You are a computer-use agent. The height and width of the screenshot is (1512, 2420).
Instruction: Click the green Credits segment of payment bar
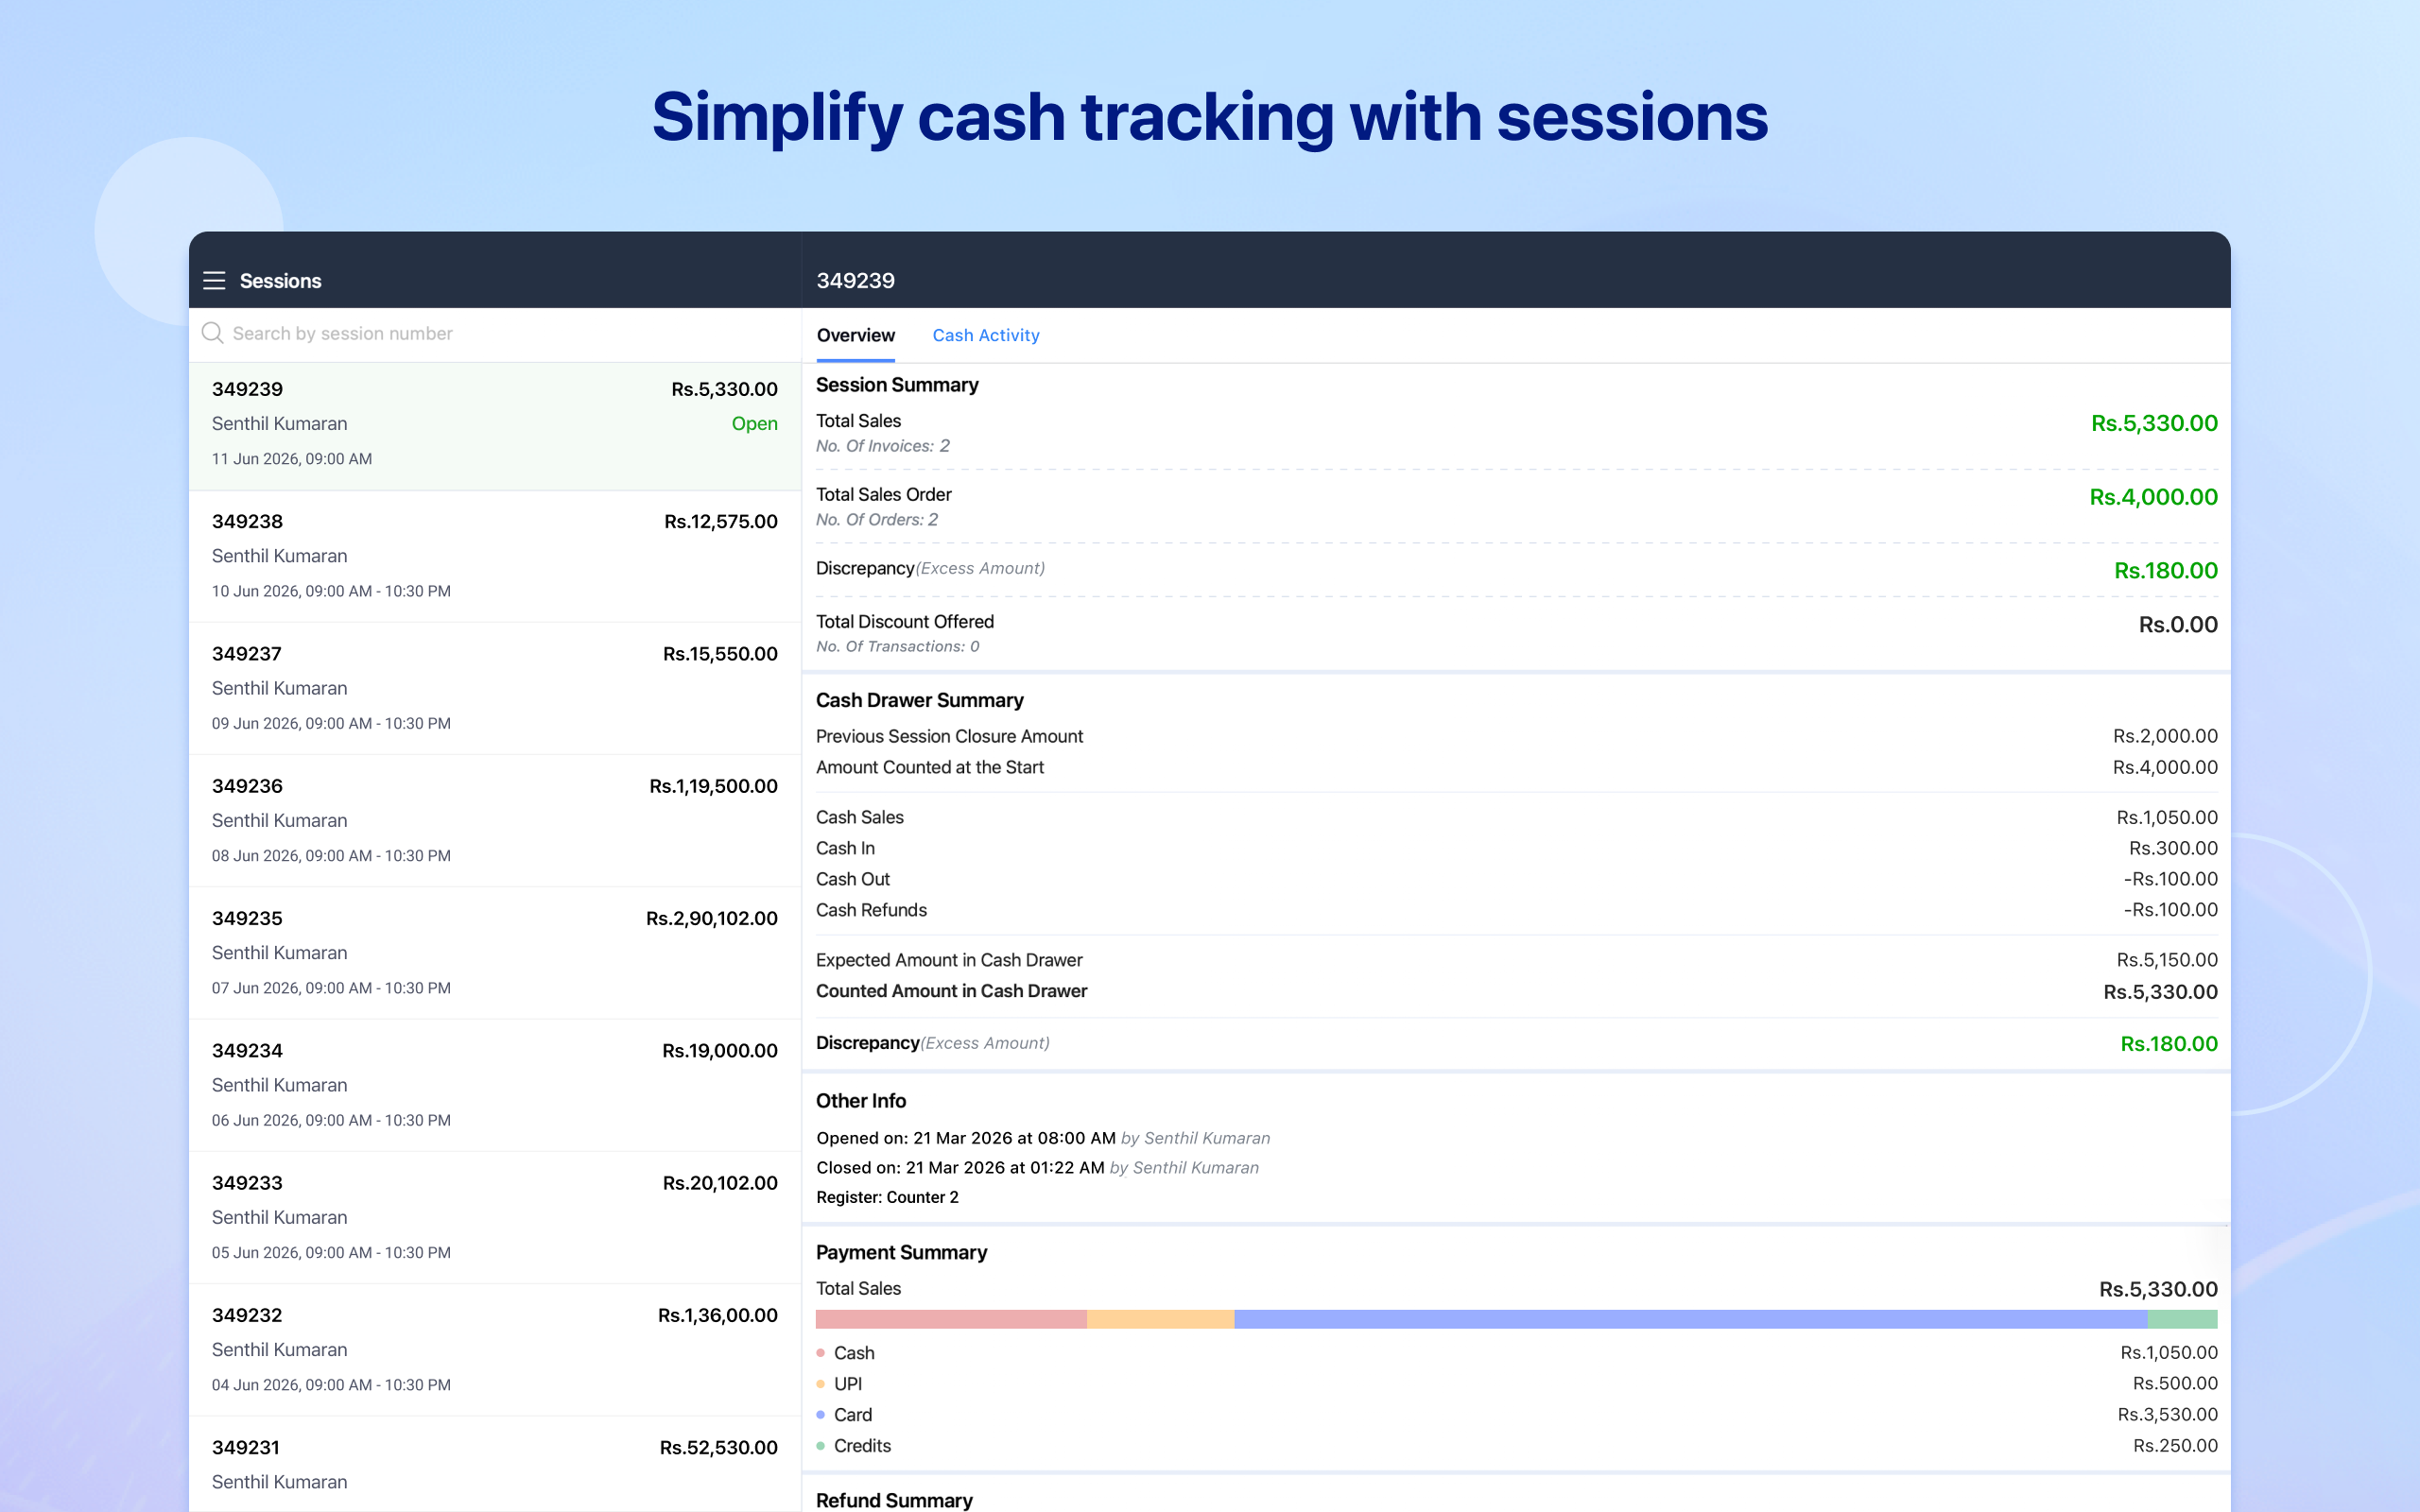(2182, 1319)
